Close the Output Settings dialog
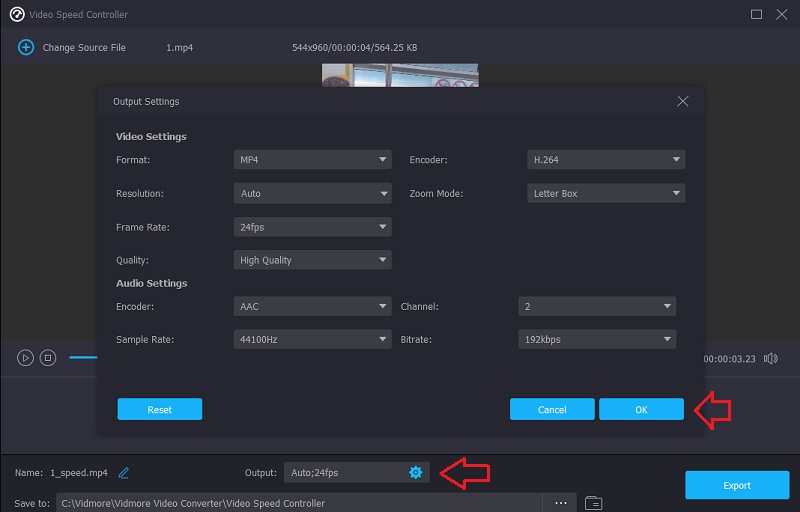Screen dimensions: 800x512 pos(683,101)
